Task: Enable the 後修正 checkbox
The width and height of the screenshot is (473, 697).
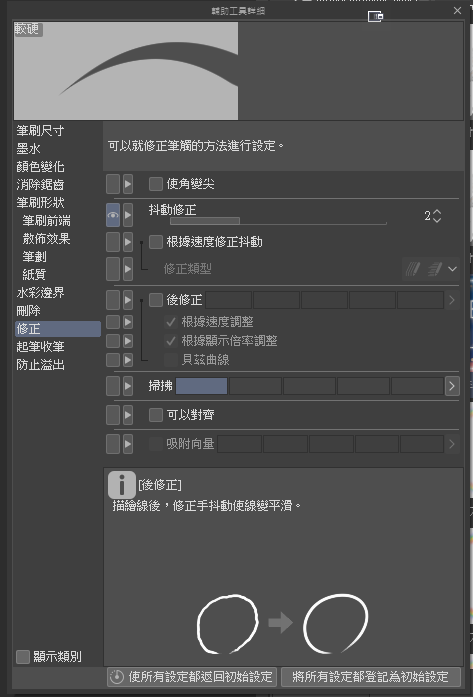Action: [x=156, y=300]
